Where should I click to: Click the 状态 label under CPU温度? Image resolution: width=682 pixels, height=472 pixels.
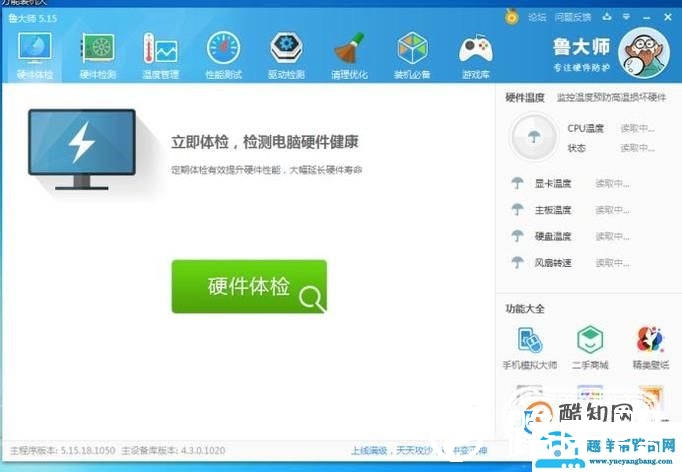click(576, 148)
